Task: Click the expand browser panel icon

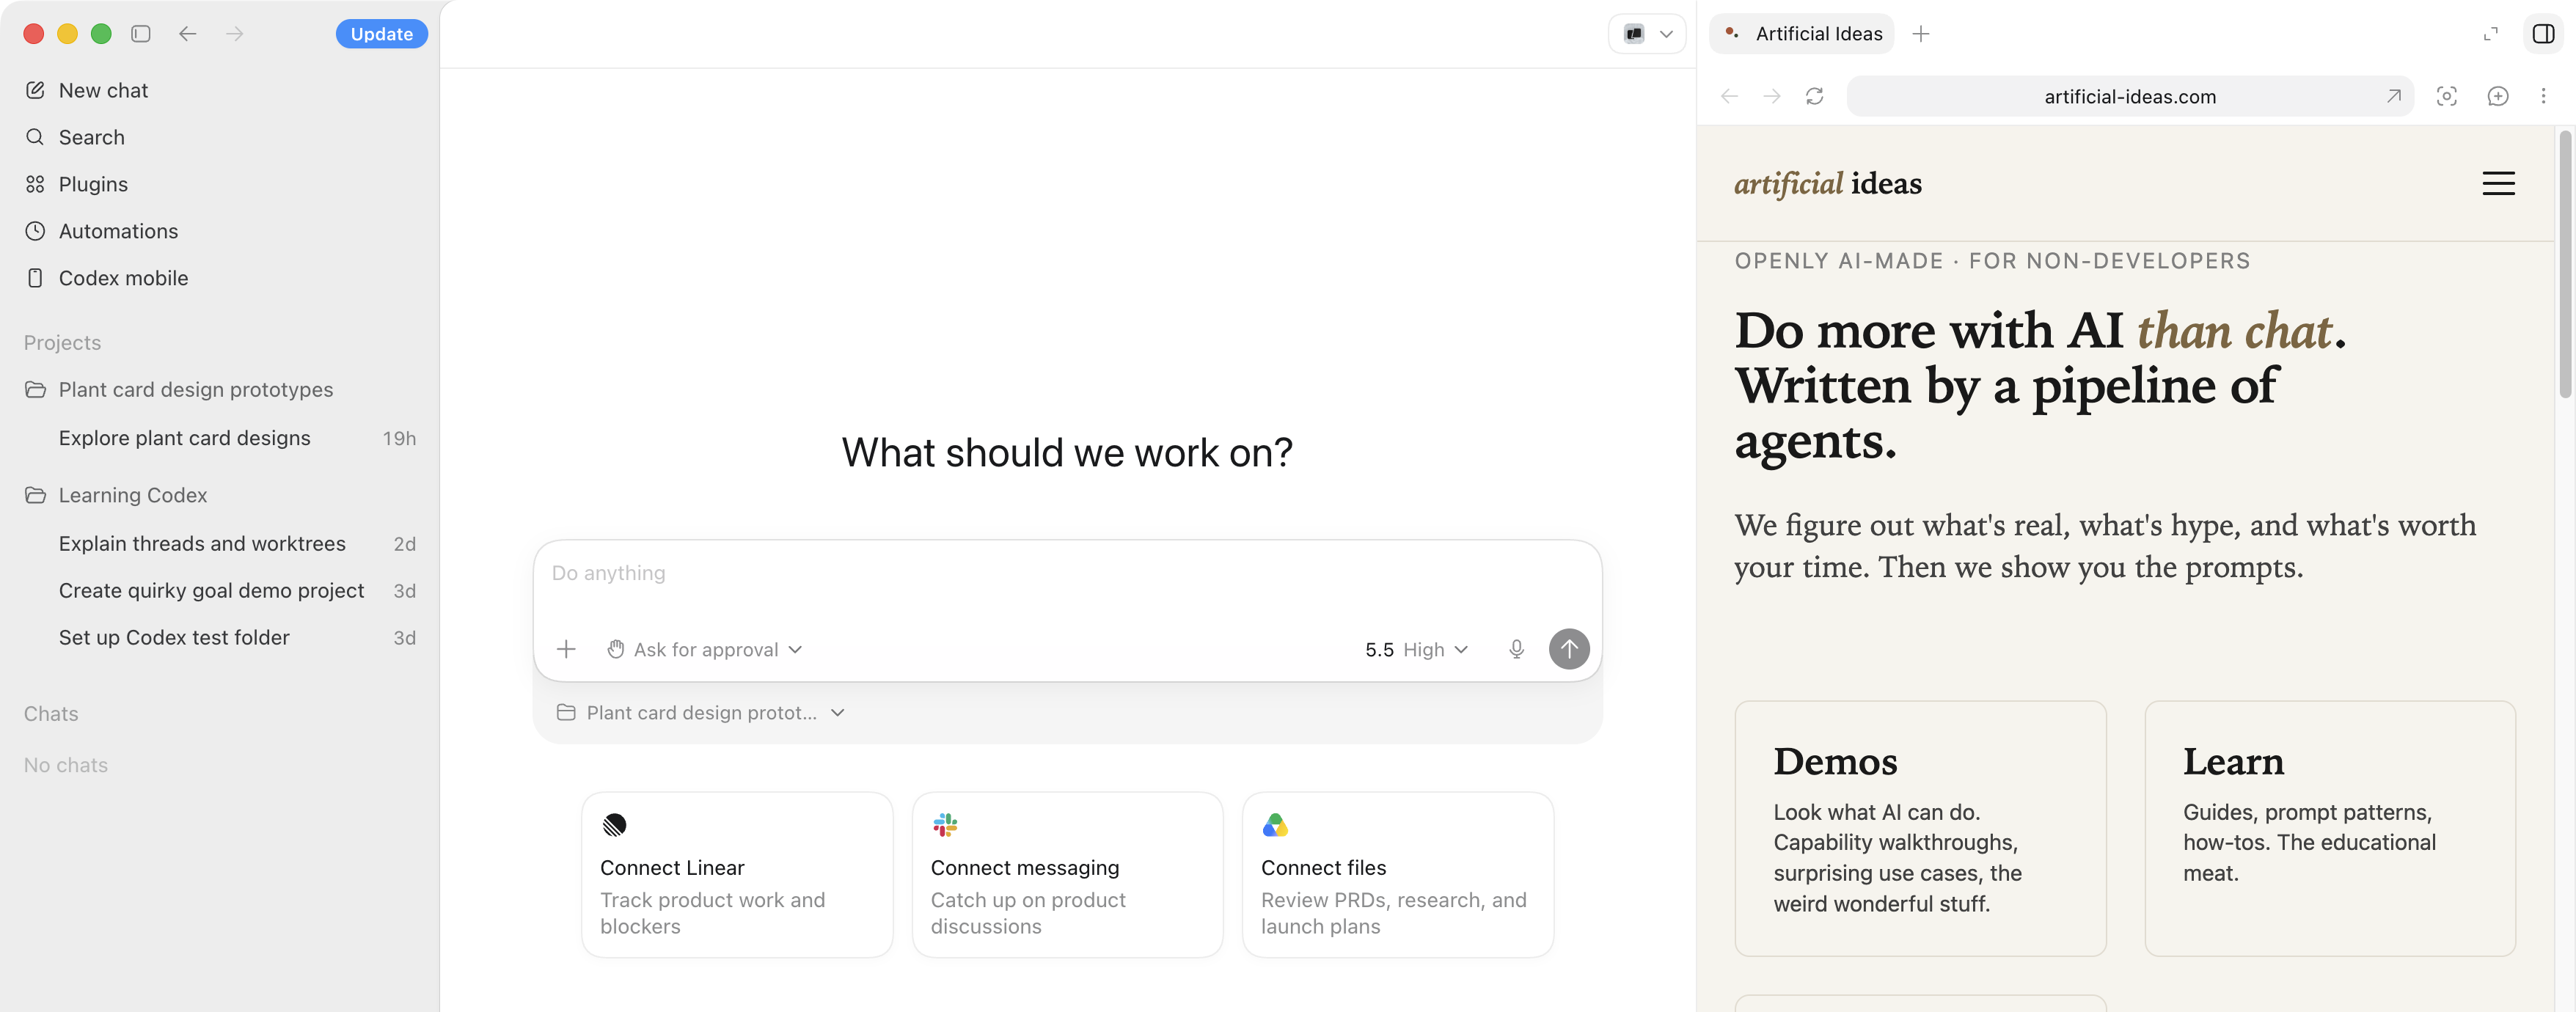Action: pos(2490,34)
